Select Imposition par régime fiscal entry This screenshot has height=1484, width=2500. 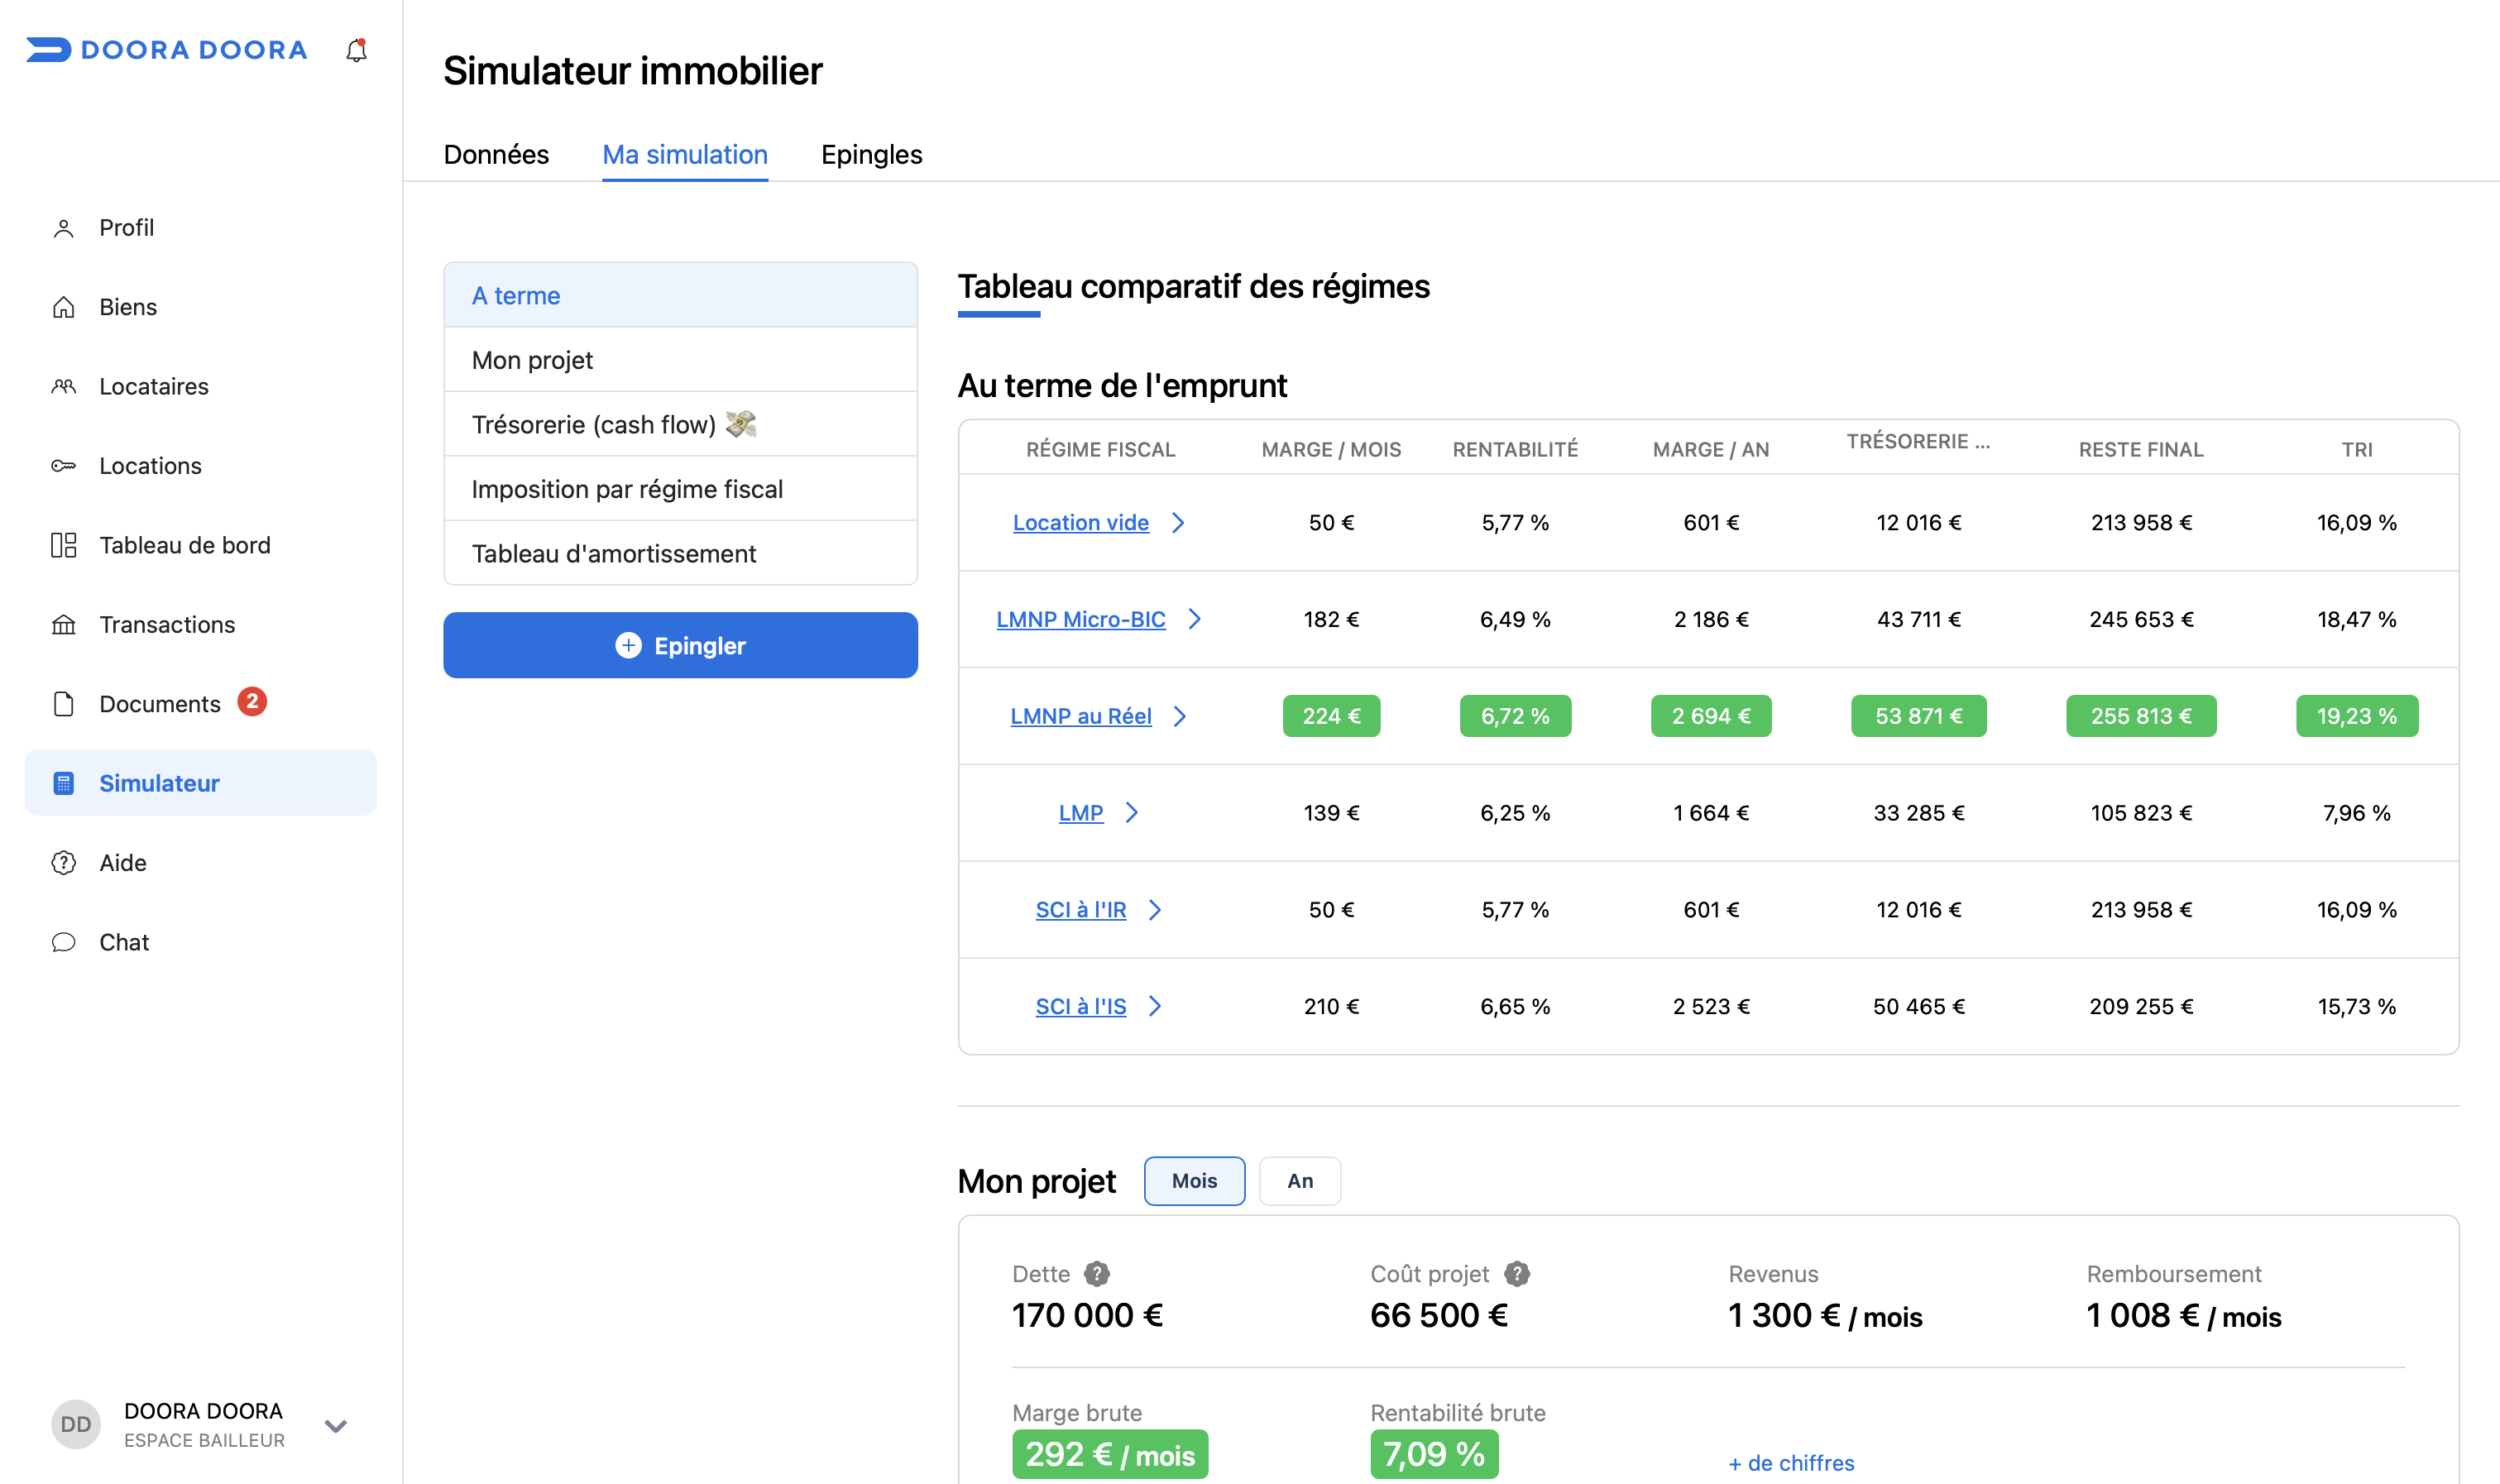pos(680,489)
